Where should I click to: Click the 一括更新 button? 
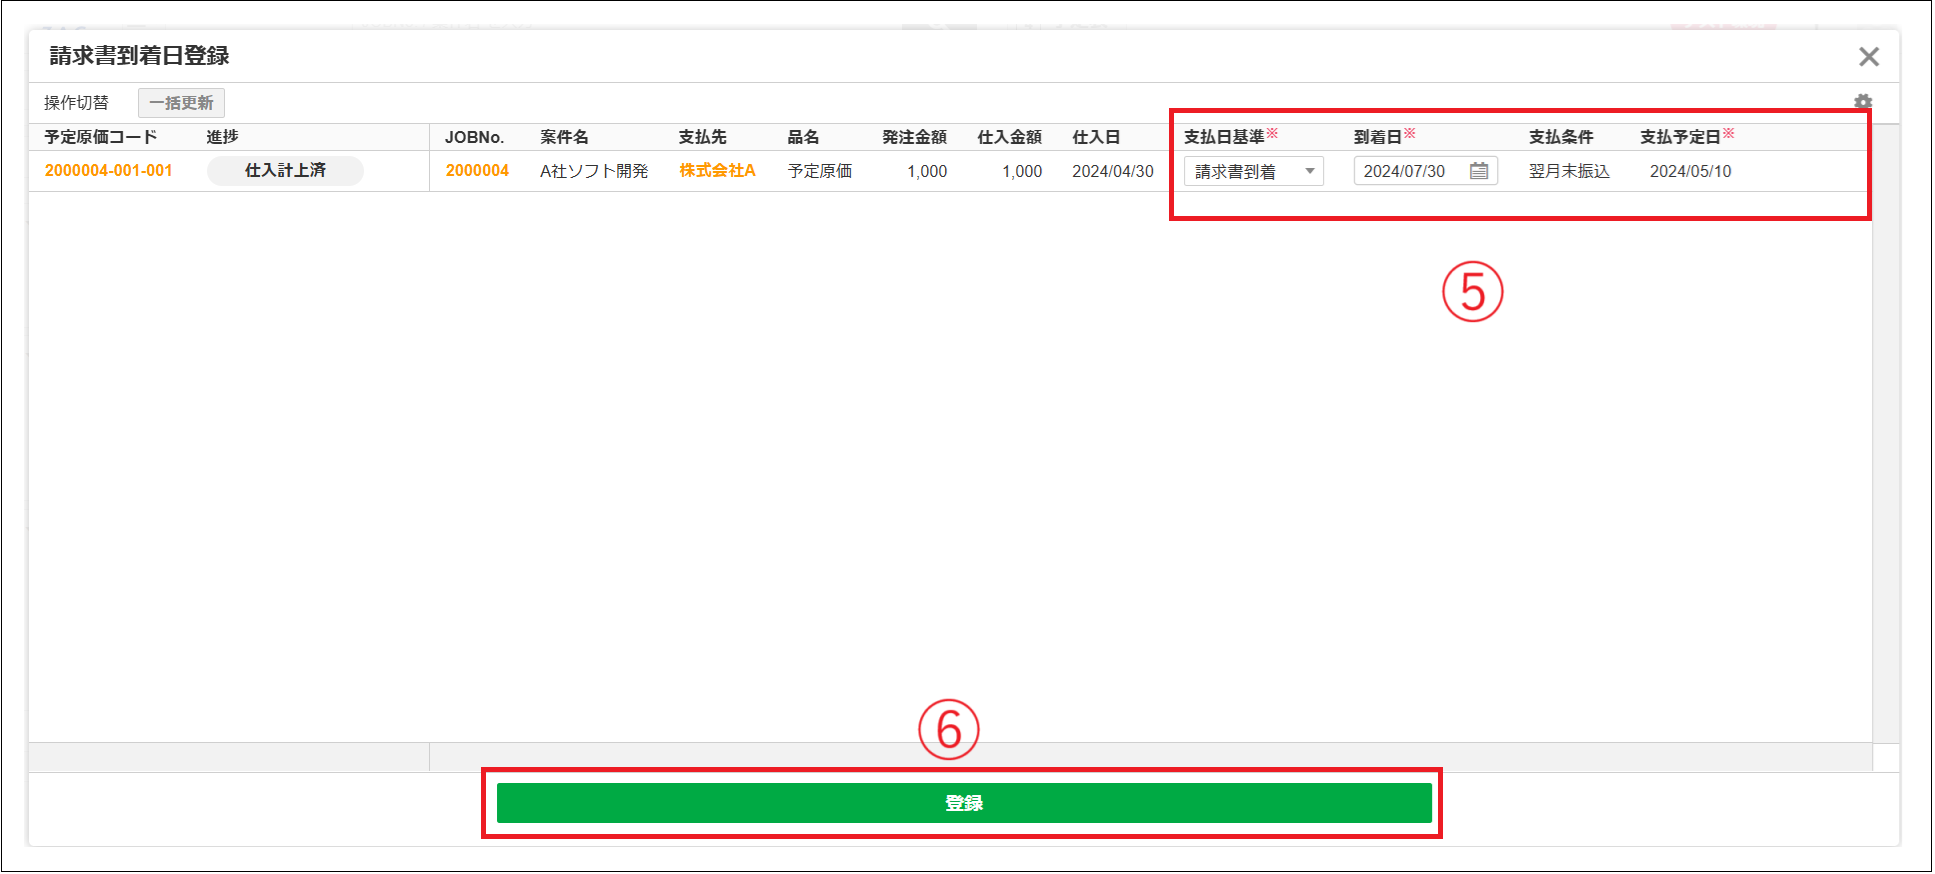[181, 103]
